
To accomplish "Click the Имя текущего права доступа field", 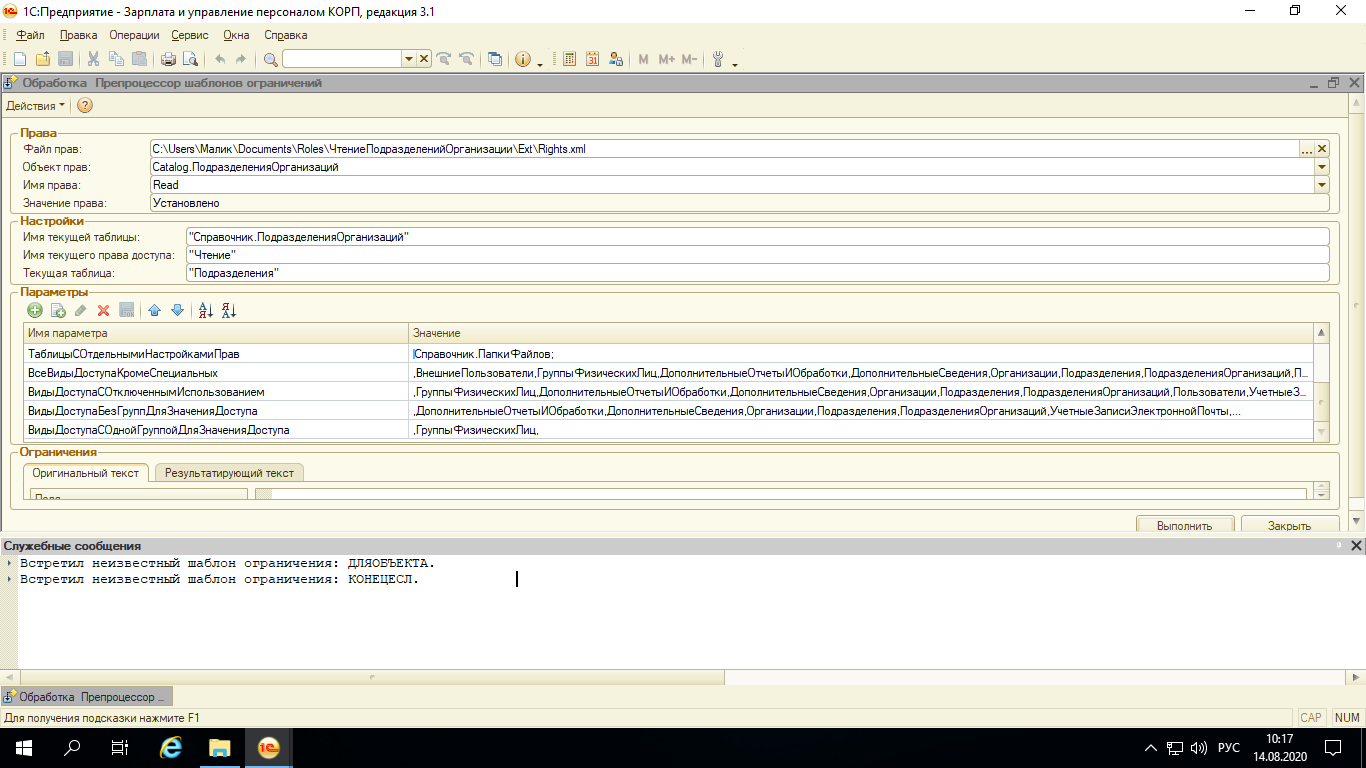I will 757,255.
